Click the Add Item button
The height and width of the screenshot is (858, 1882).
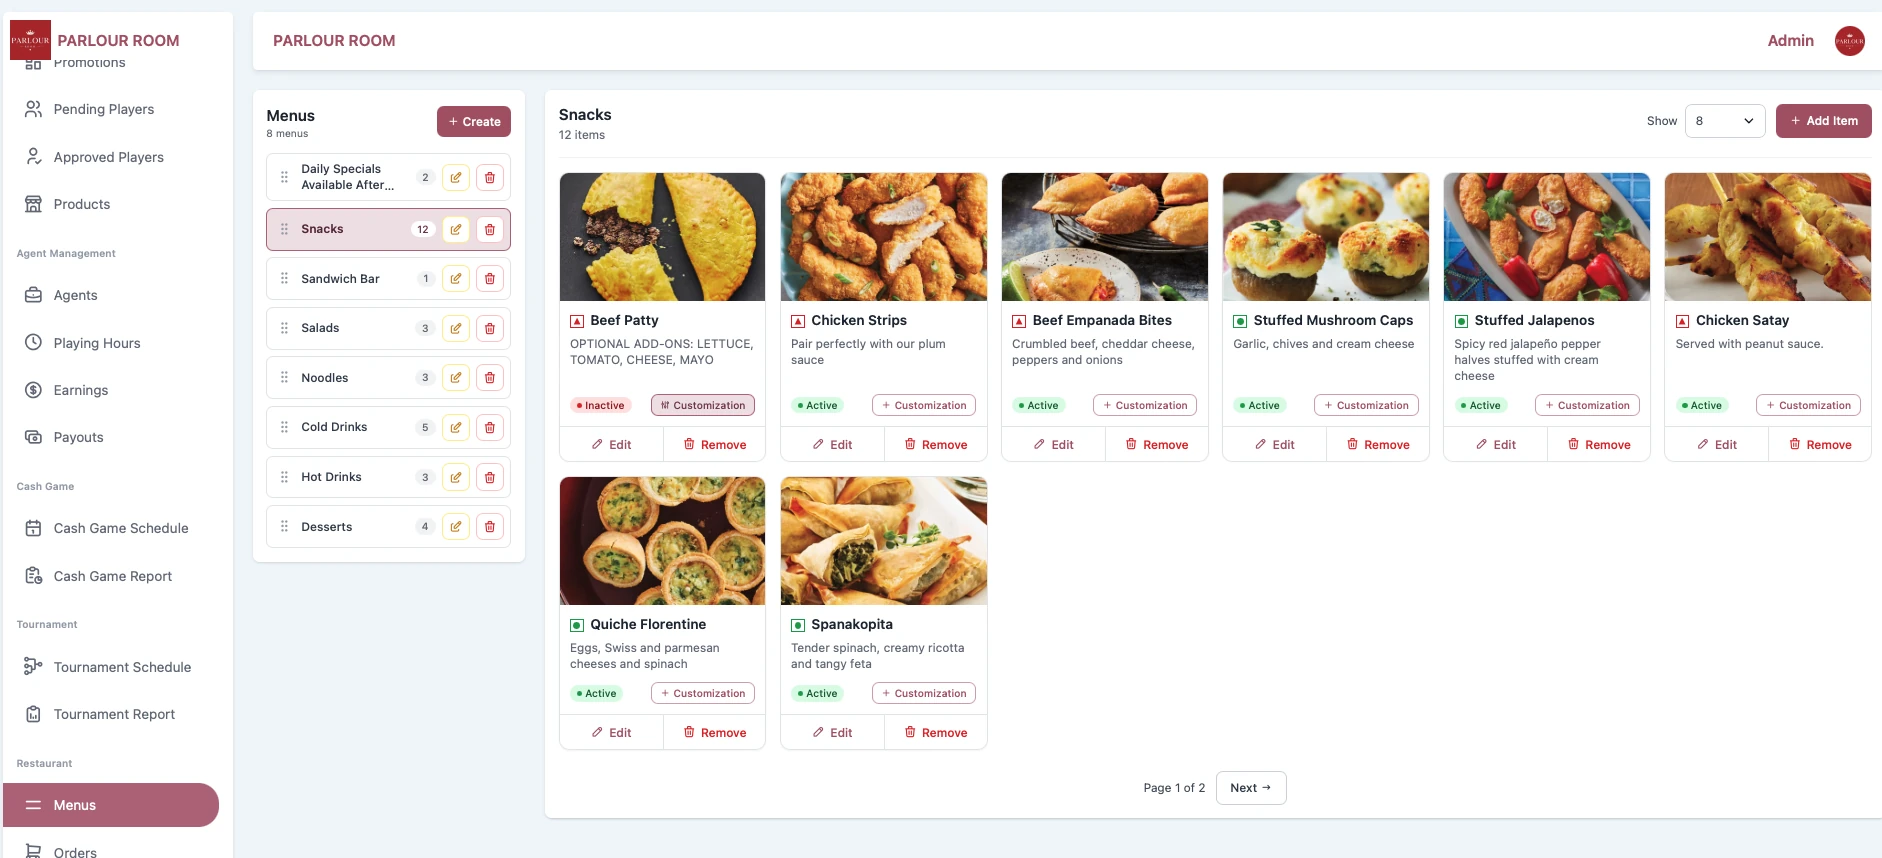click(x=1823, y=121)
